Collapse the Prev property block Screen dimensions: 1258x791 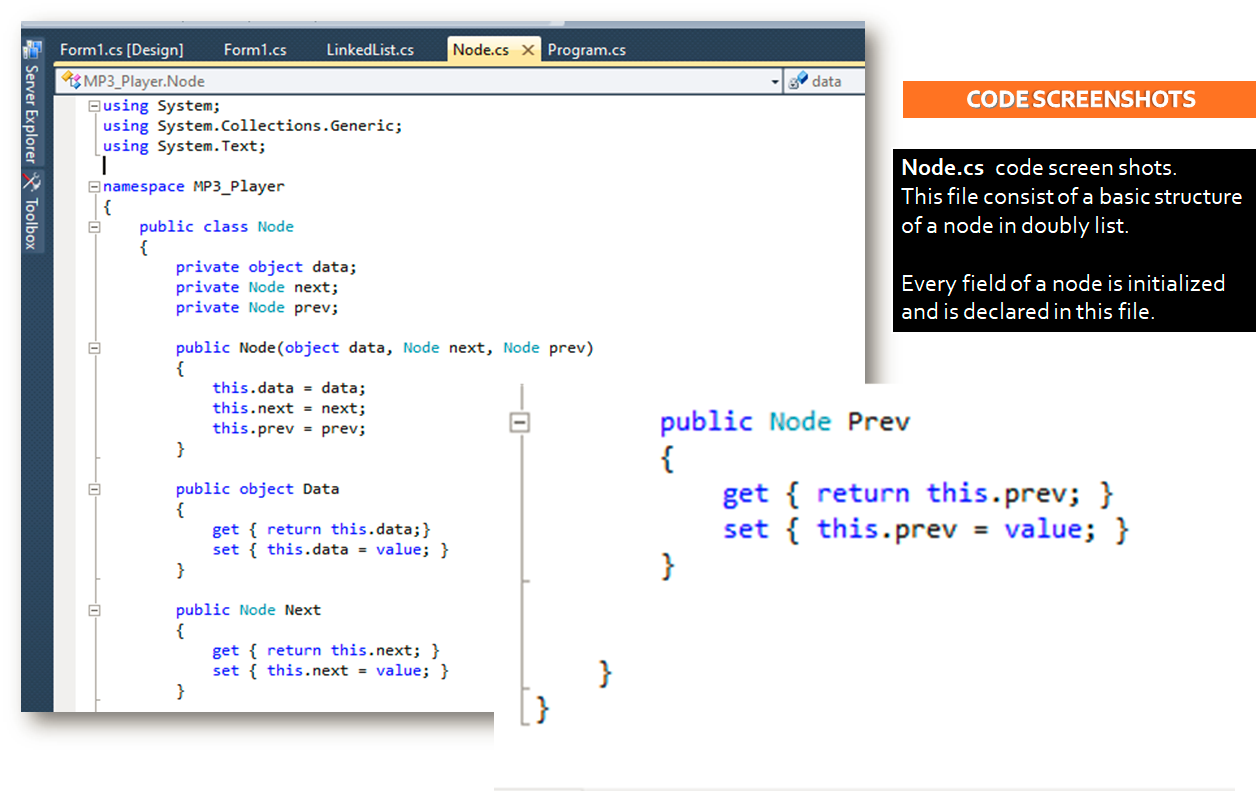[518, 423]
